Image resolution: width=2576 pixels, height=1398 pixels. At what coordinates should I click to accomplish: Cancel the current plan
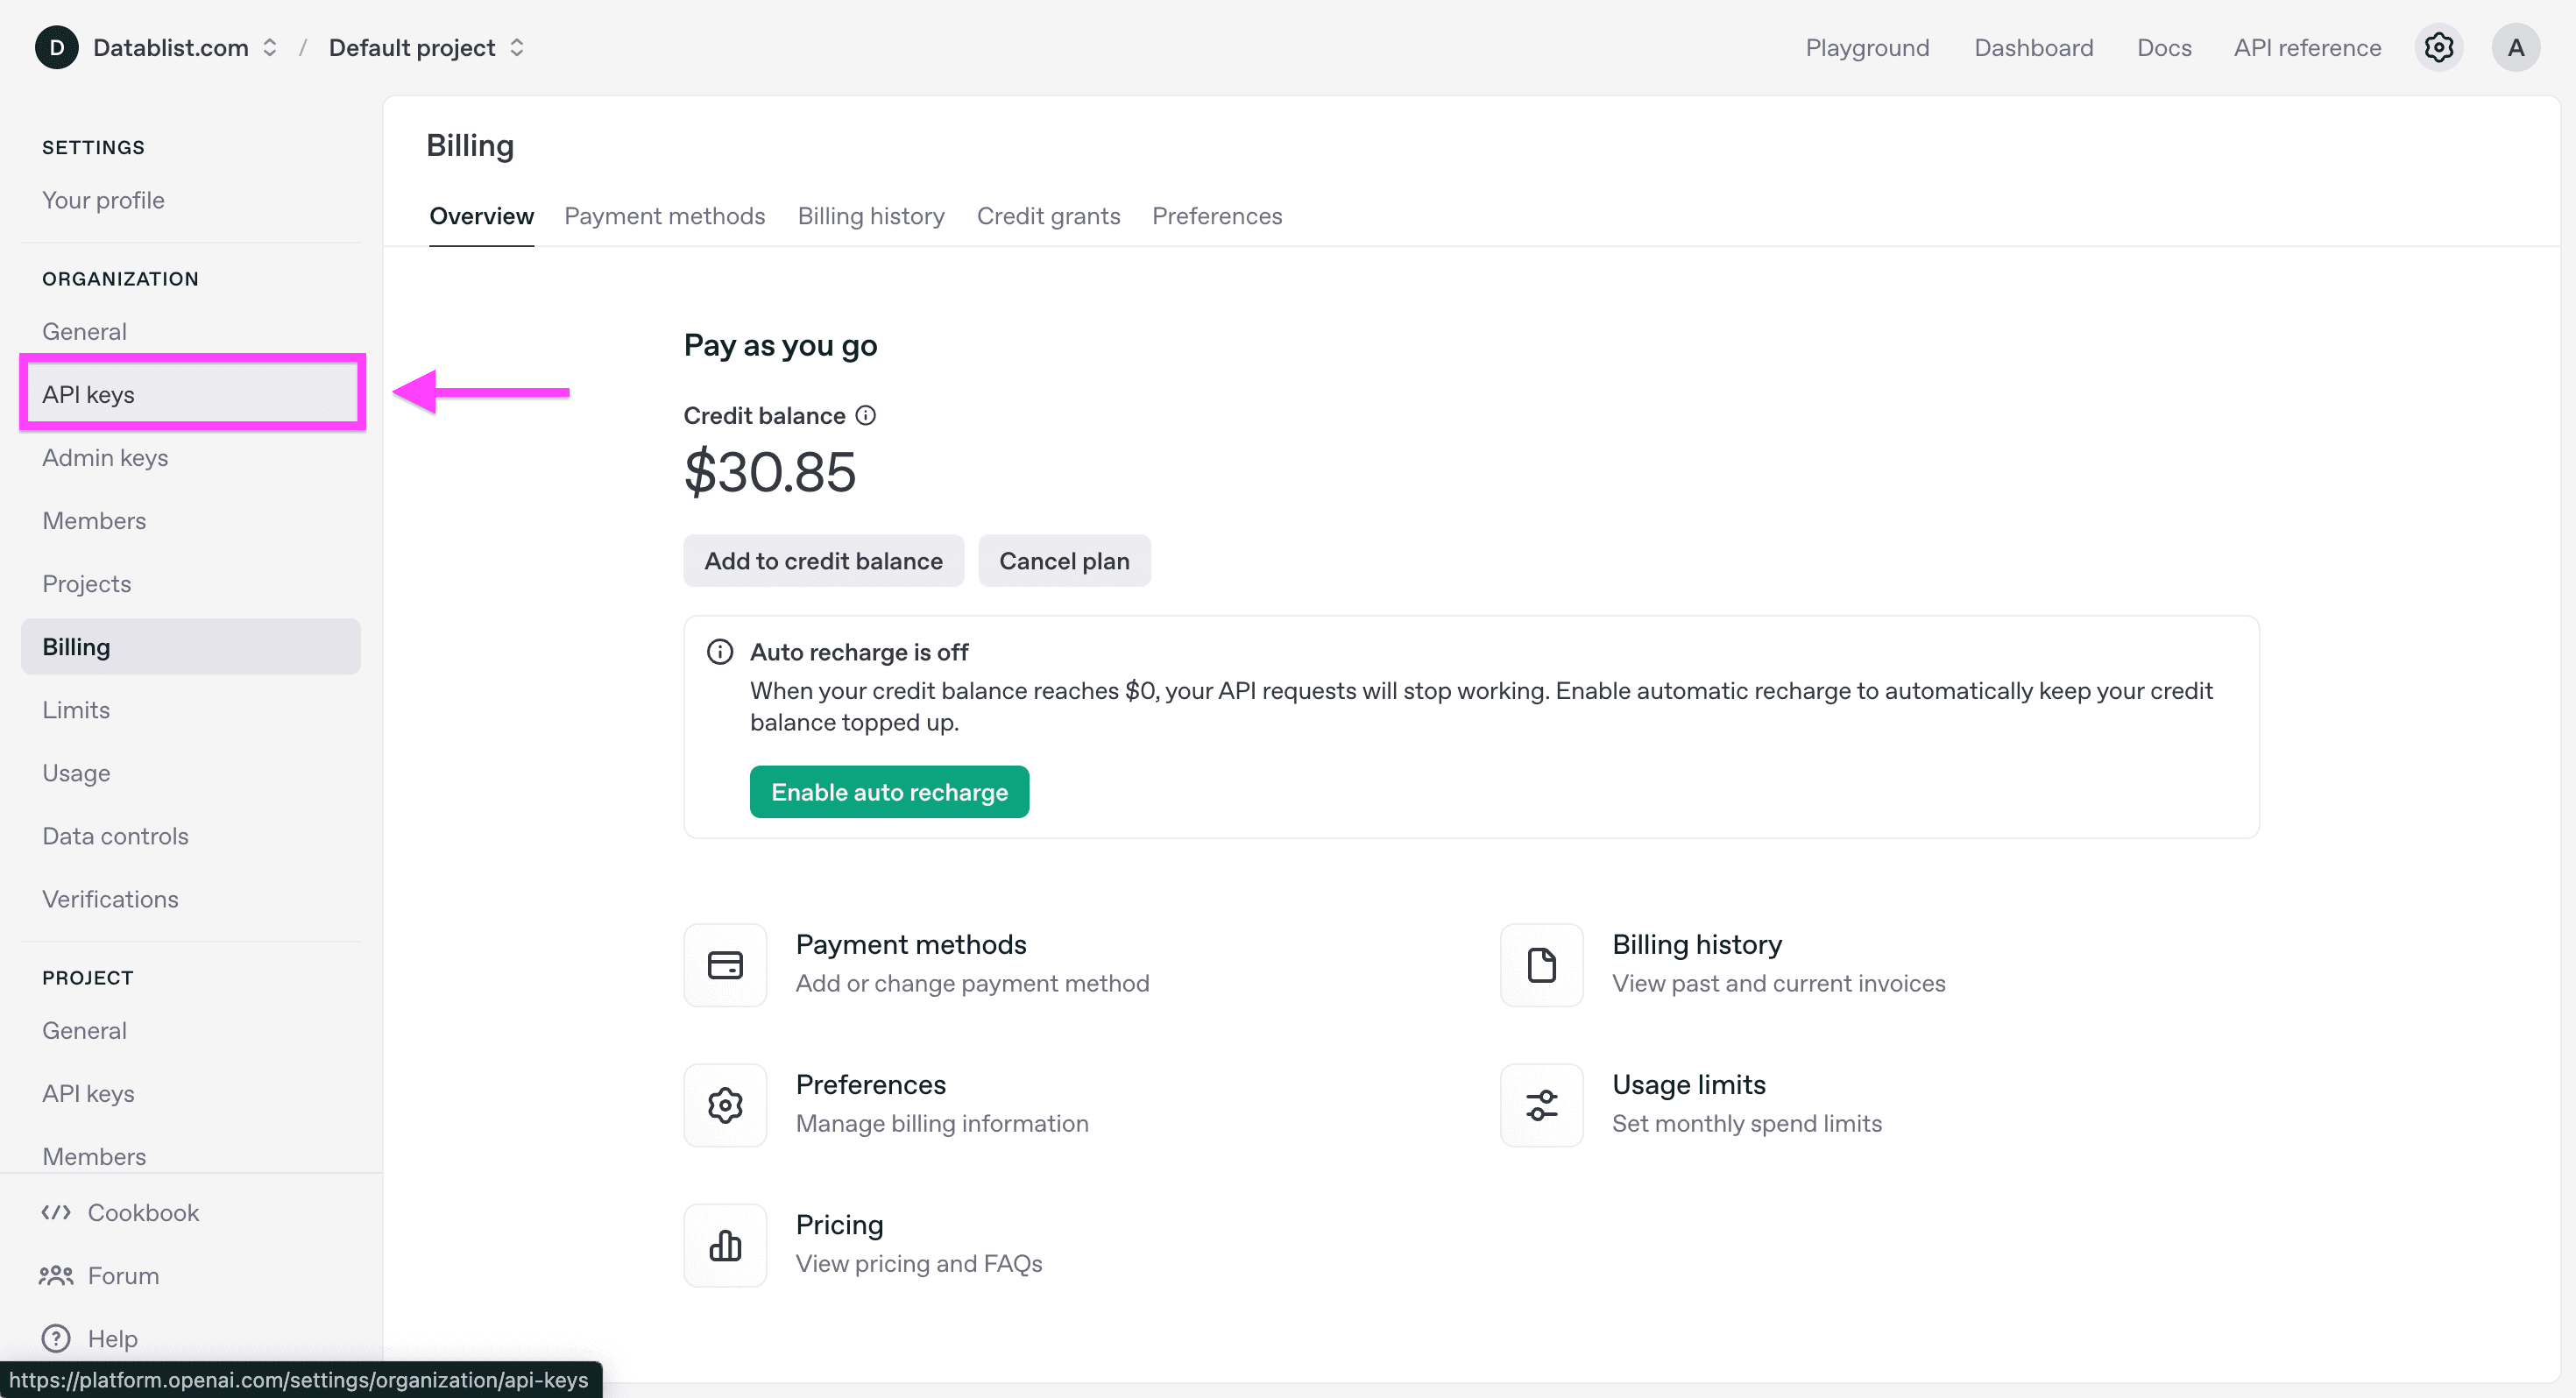coord(1064,560)
